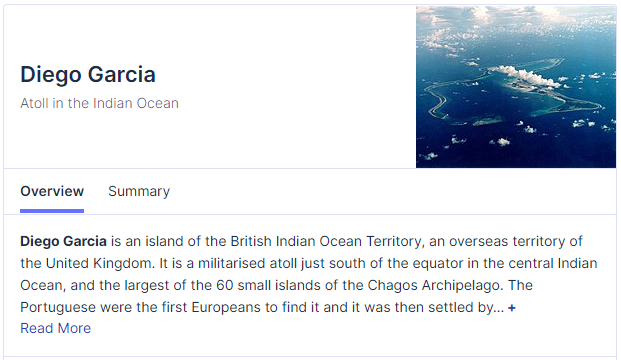Screen dimensions: 621x360
Task: Click "British Indian Ocean Territory" in the paragraph
Action: (326, 241)
